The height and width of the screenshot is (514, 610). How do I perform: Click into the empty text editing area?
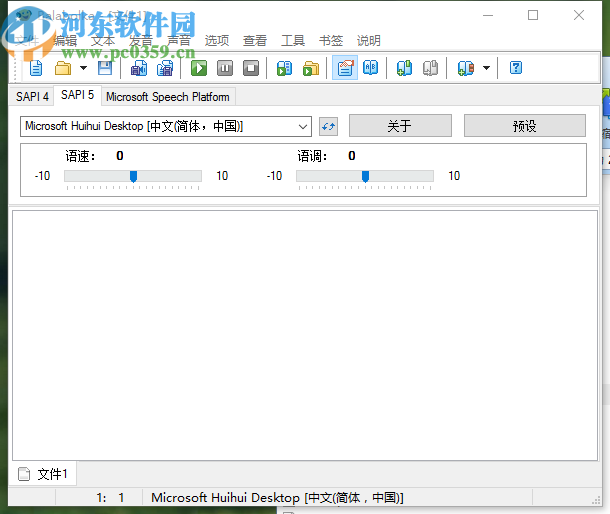point(305,335)
